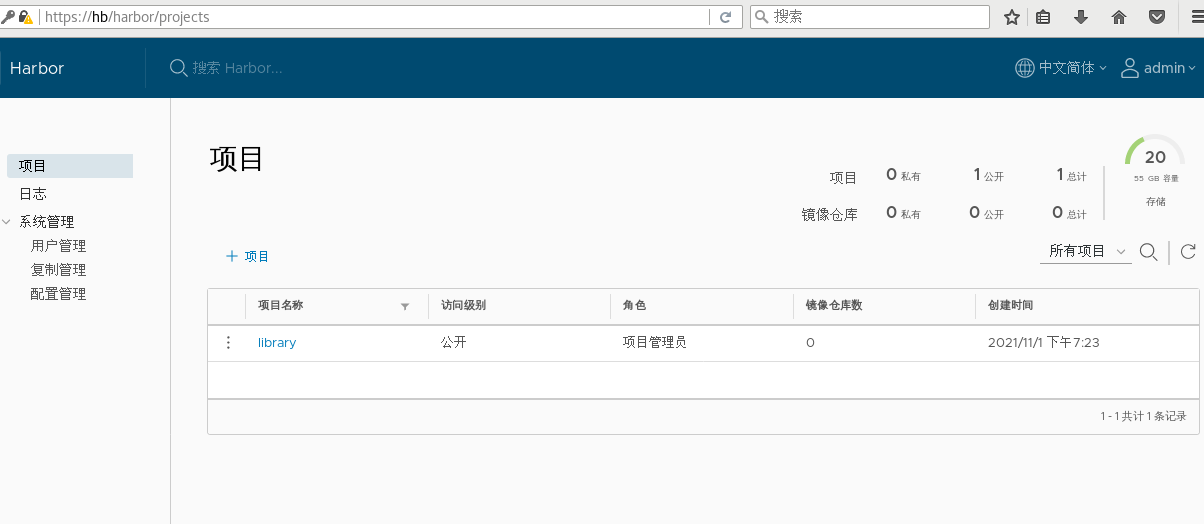
Task: Click the browser search magnifier icon
Action: coord(761,17)
